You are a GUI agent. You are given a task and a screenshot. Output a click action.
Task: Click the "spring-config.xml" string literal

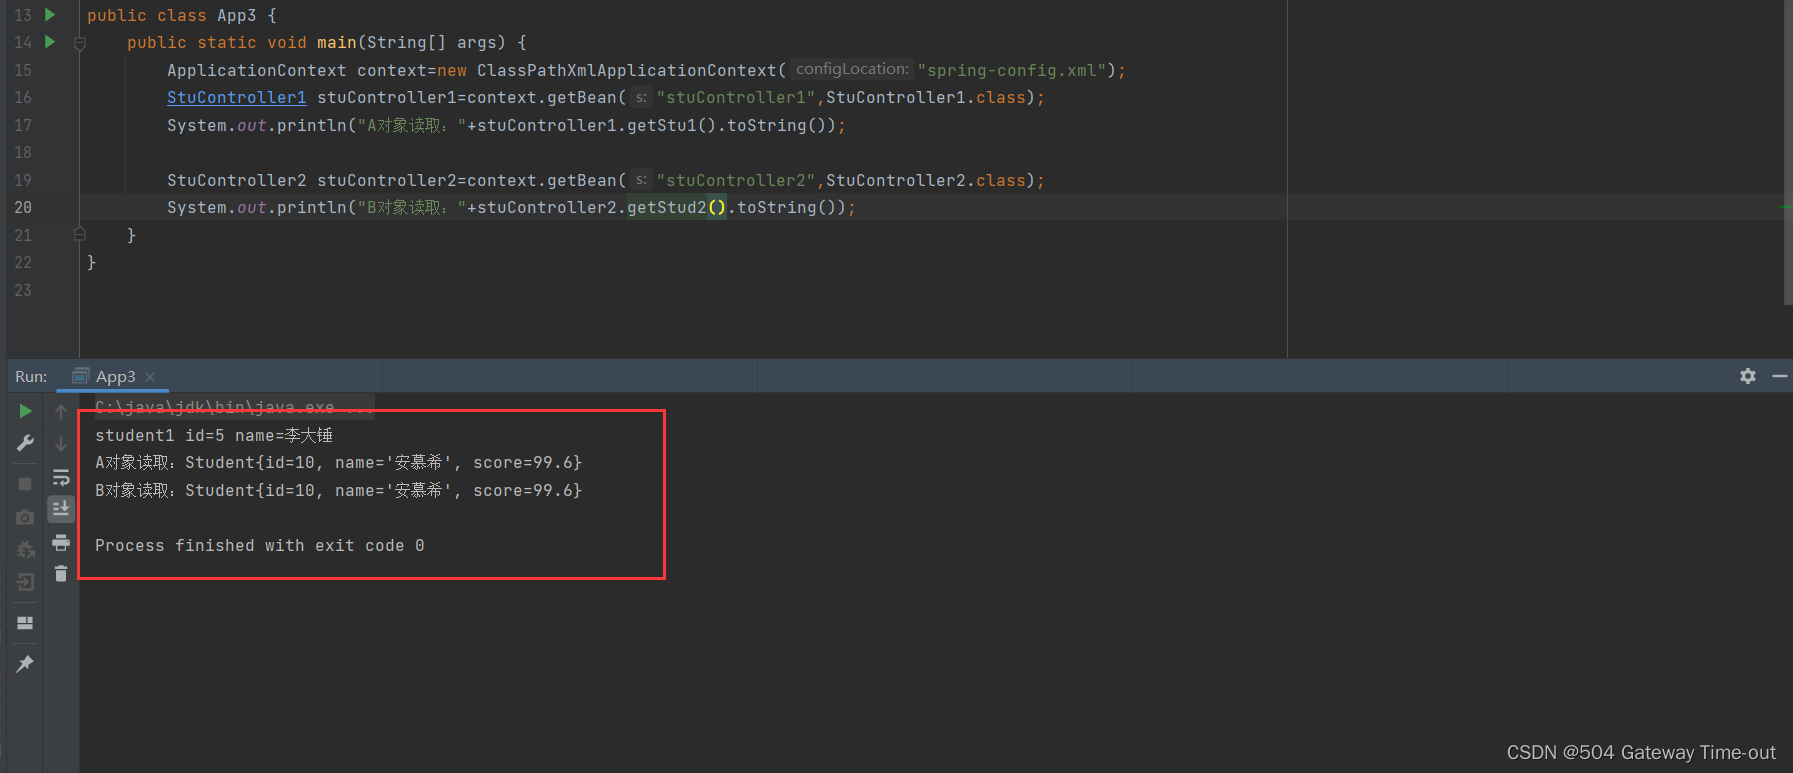(1012, 70)
